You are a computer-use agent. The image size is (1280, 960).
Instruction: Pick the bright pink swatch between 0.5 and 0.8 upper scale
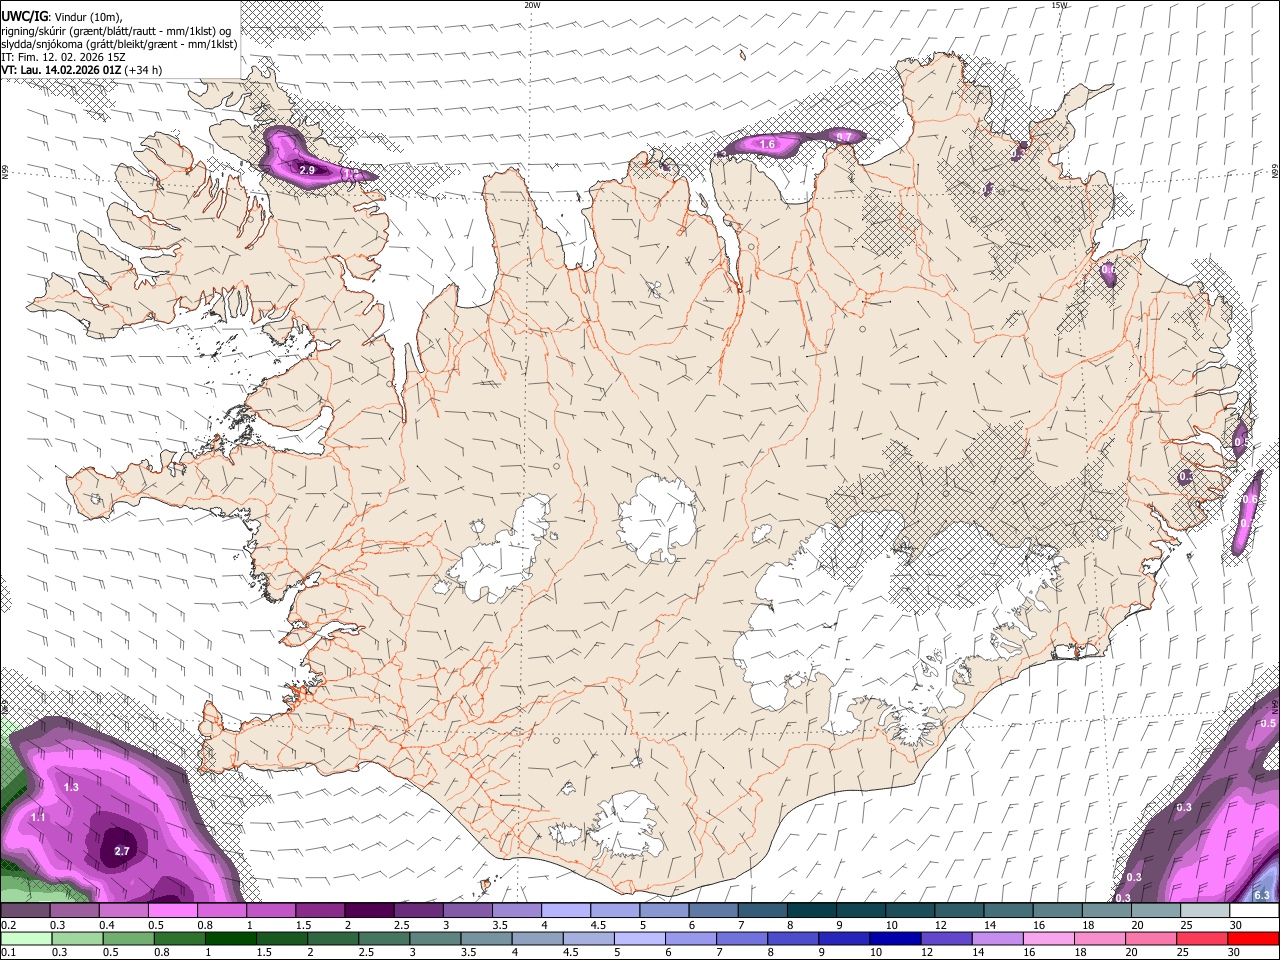click(172, 910)
